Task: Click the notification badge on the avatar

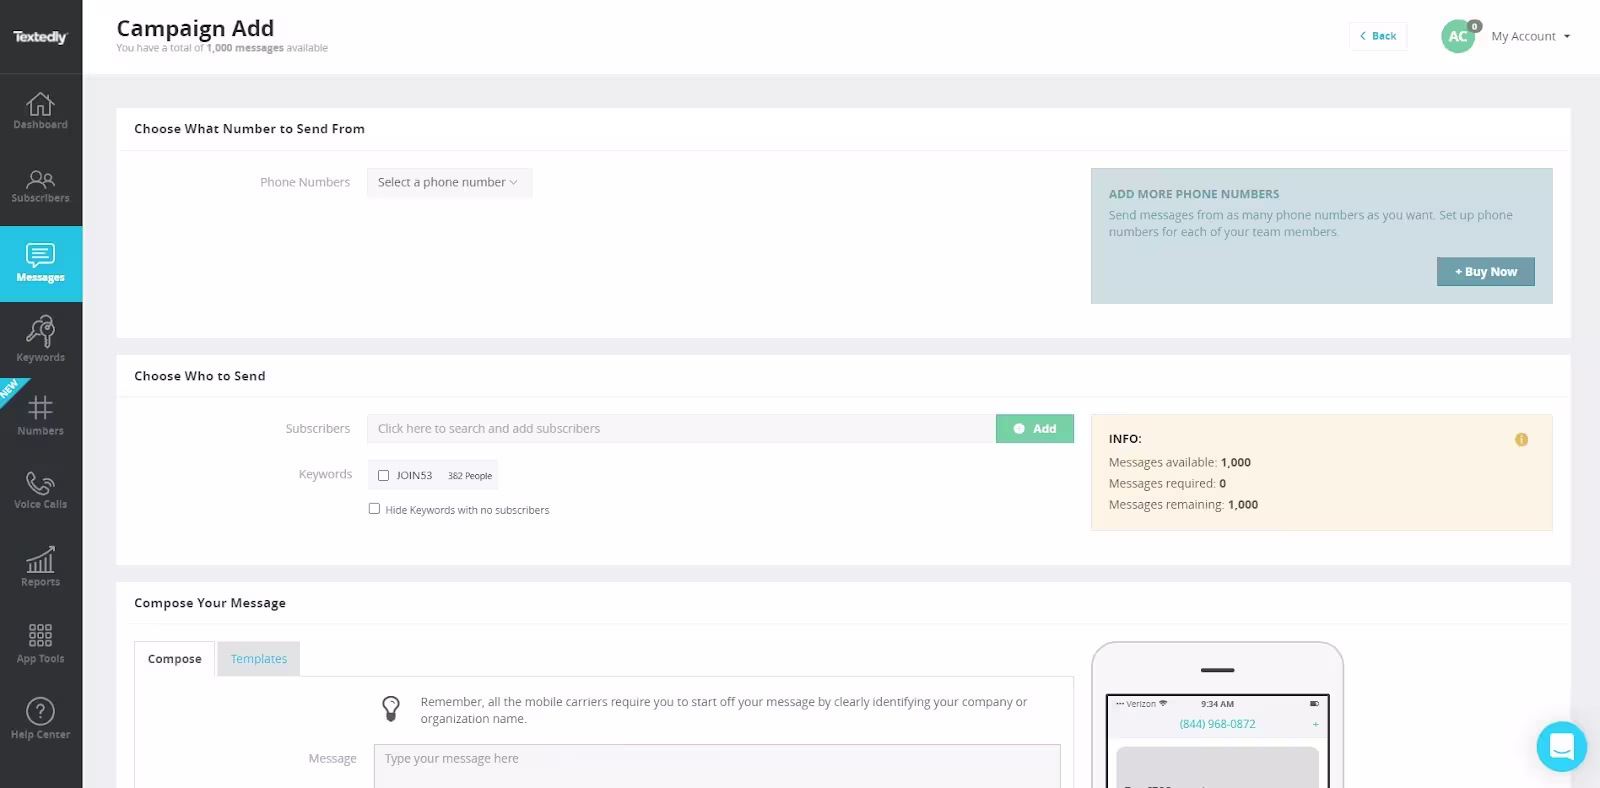Action: pyautogui.click(x=1474, y=26)
